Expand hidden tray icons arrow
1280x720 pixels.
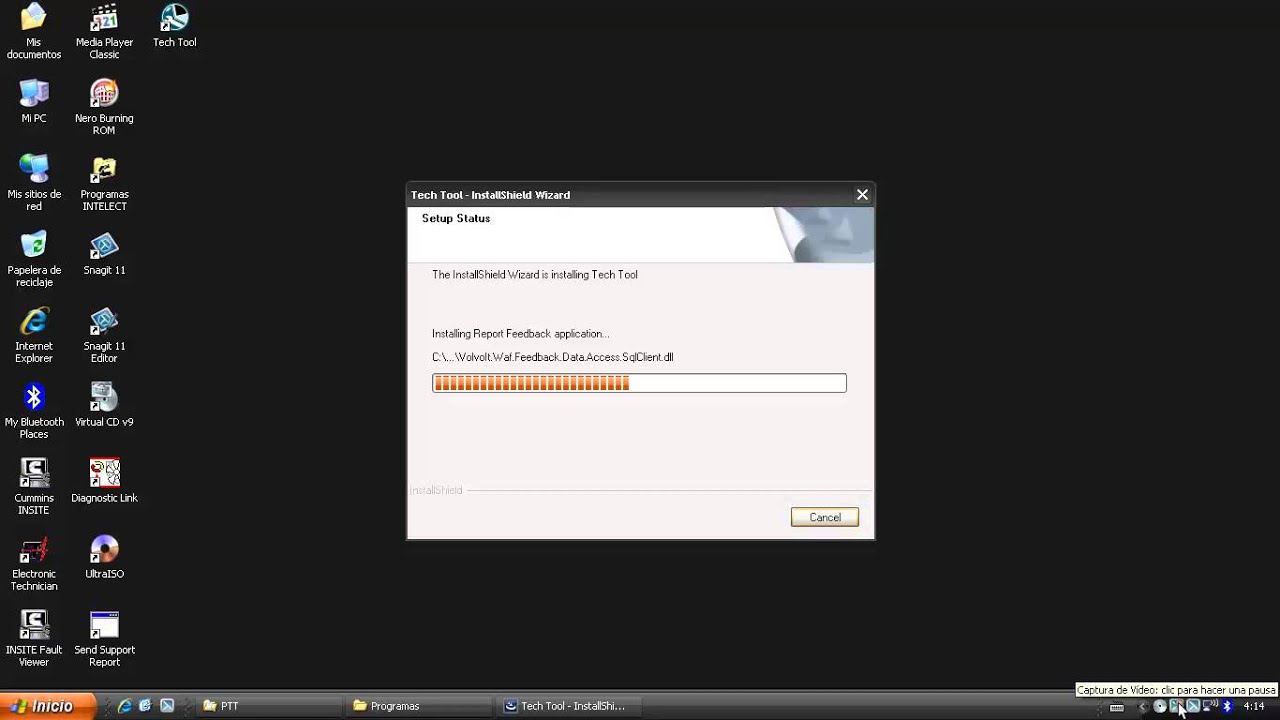[1143, 707]
